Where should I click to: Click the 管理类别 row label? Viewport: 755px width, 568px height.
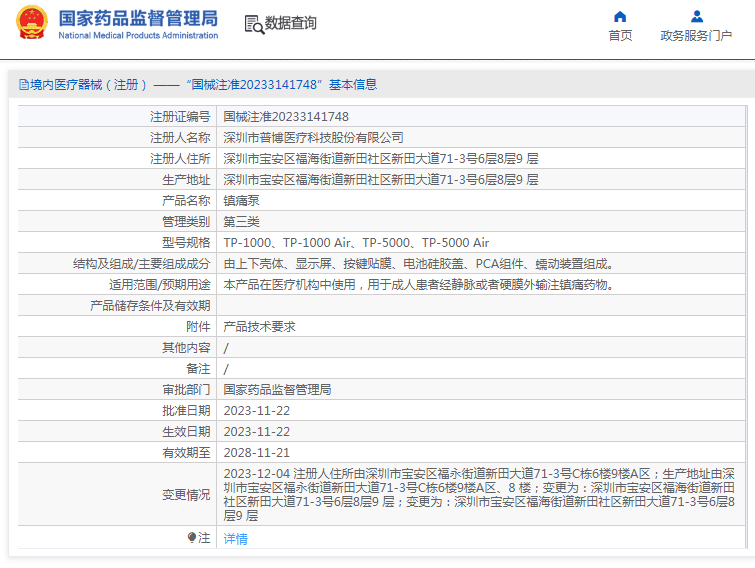[186, 222]
